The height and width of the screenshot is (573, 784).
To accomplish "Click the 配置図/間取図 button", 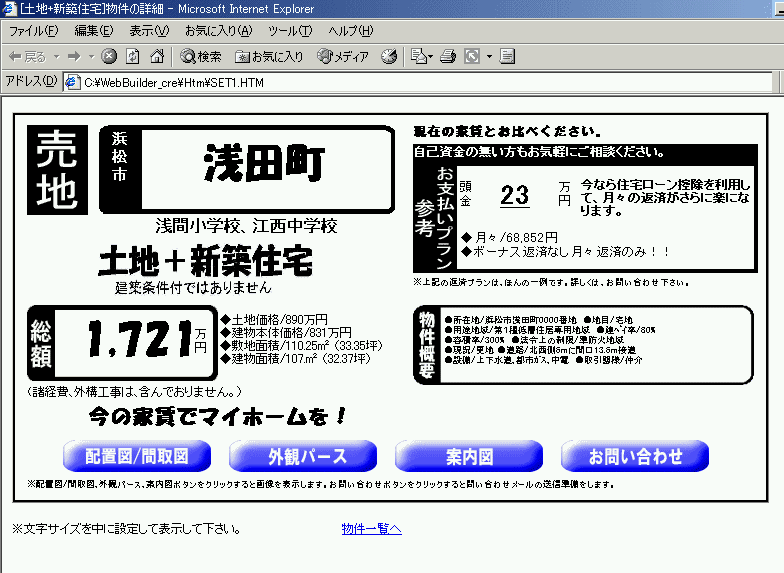I will click(137, 456).
